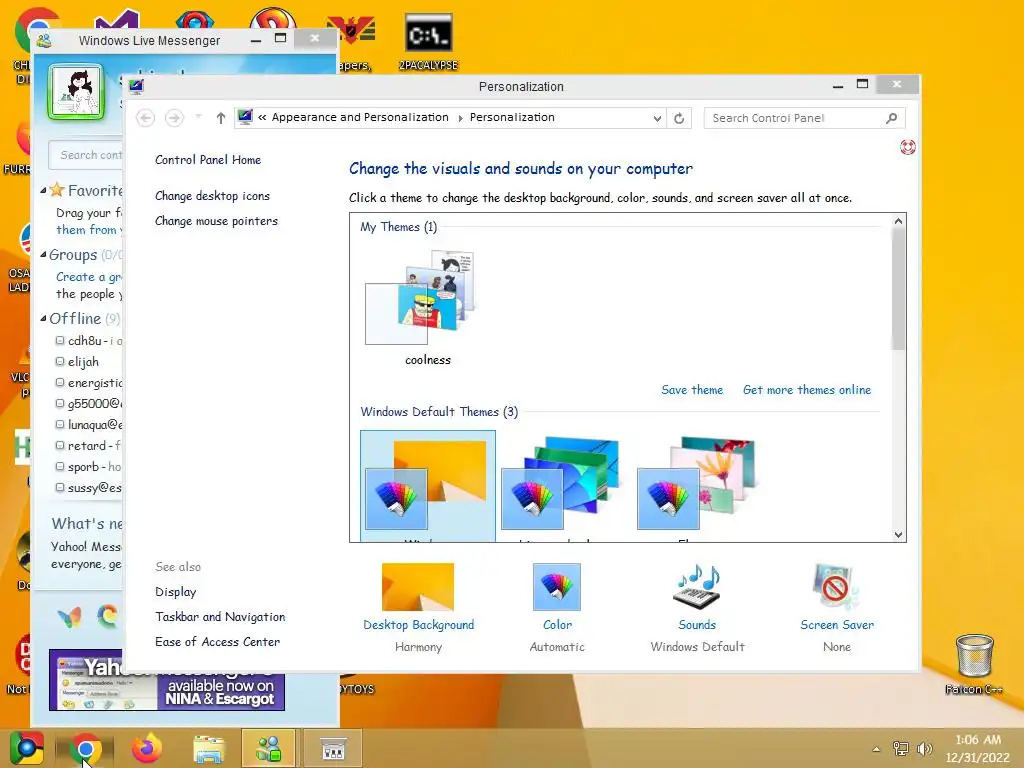Select offline contact cdh8u
This screenshot has width=1024, height=768.
pos(89,341)
